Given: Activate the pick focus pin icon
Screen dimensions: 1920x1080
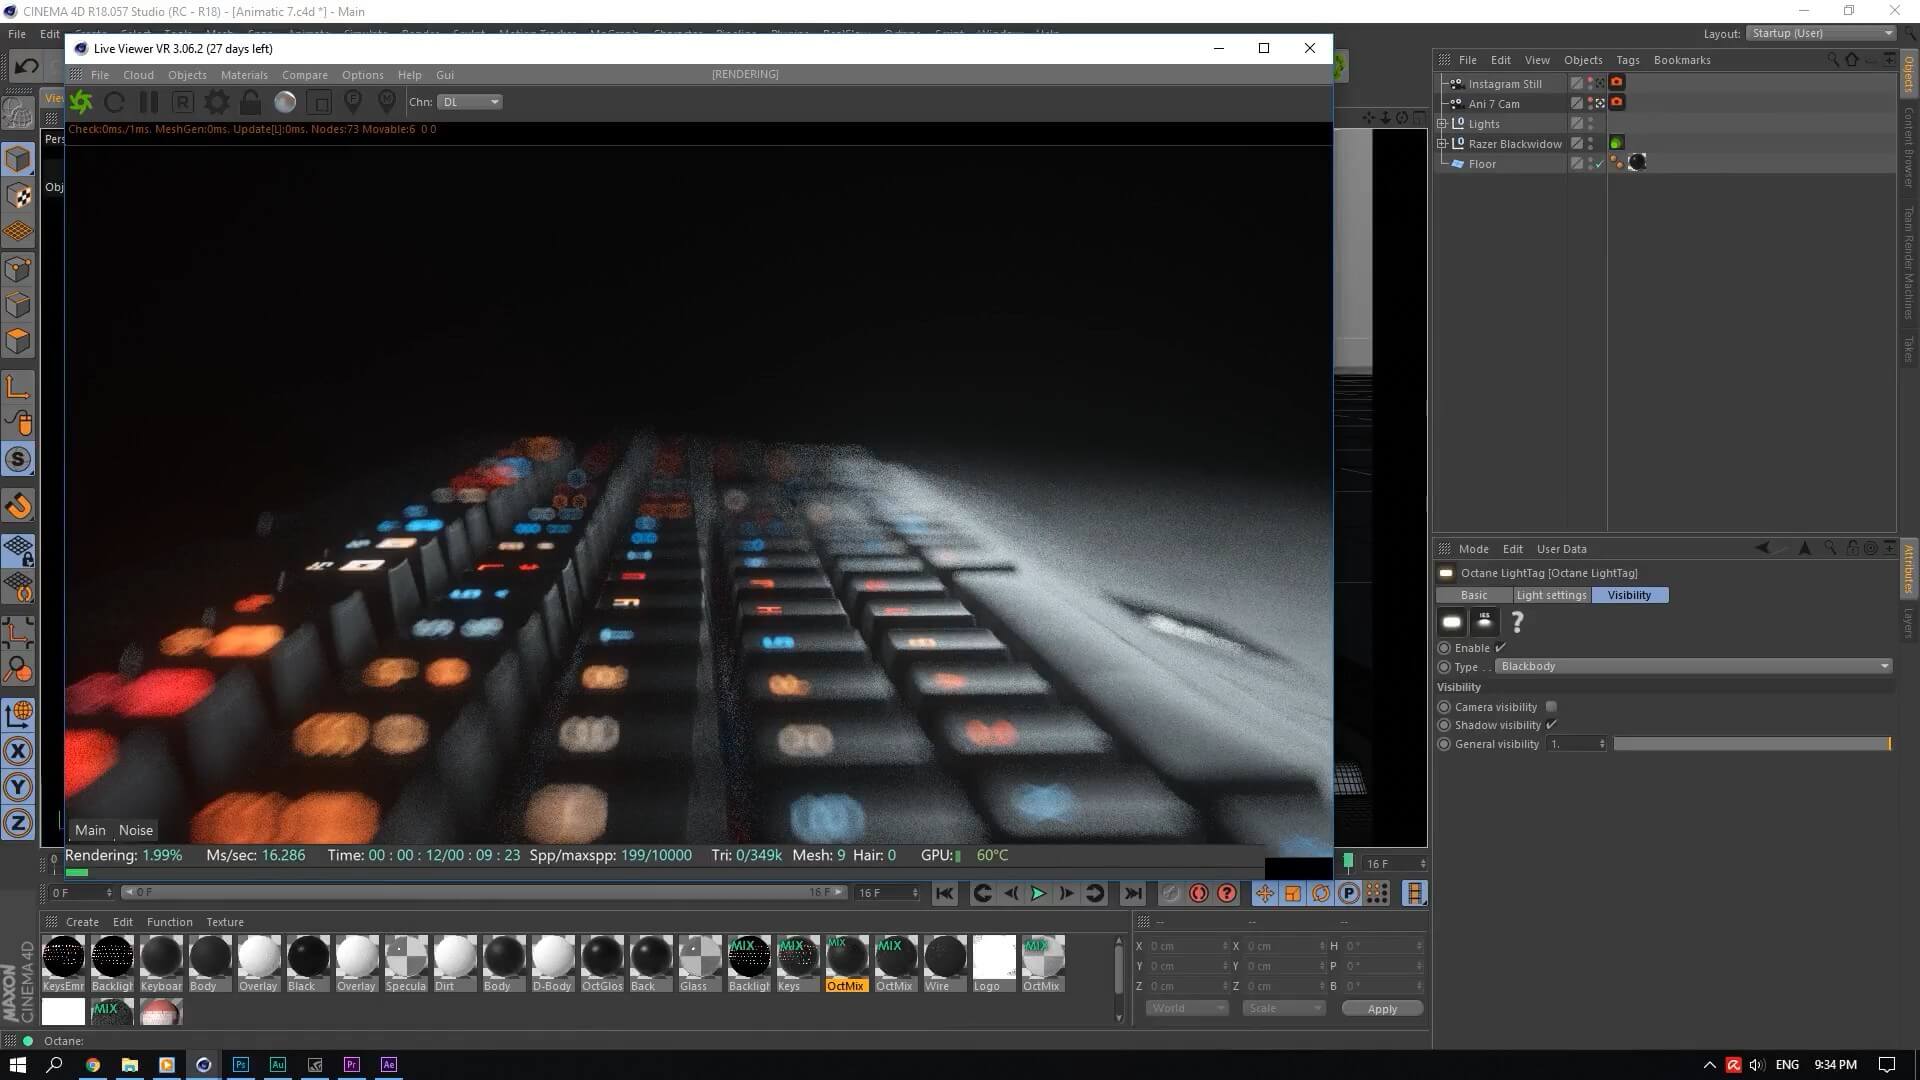Looking at the screenshot, I should coord(353,102).
